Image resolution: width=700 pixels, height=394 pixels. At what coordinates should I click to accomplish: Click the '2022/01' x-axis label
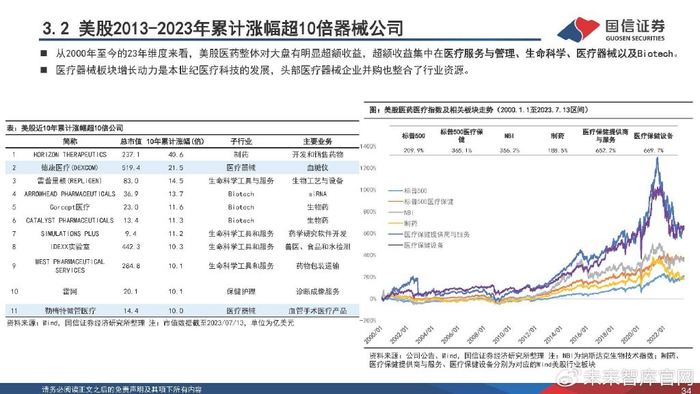pos(655,335)
